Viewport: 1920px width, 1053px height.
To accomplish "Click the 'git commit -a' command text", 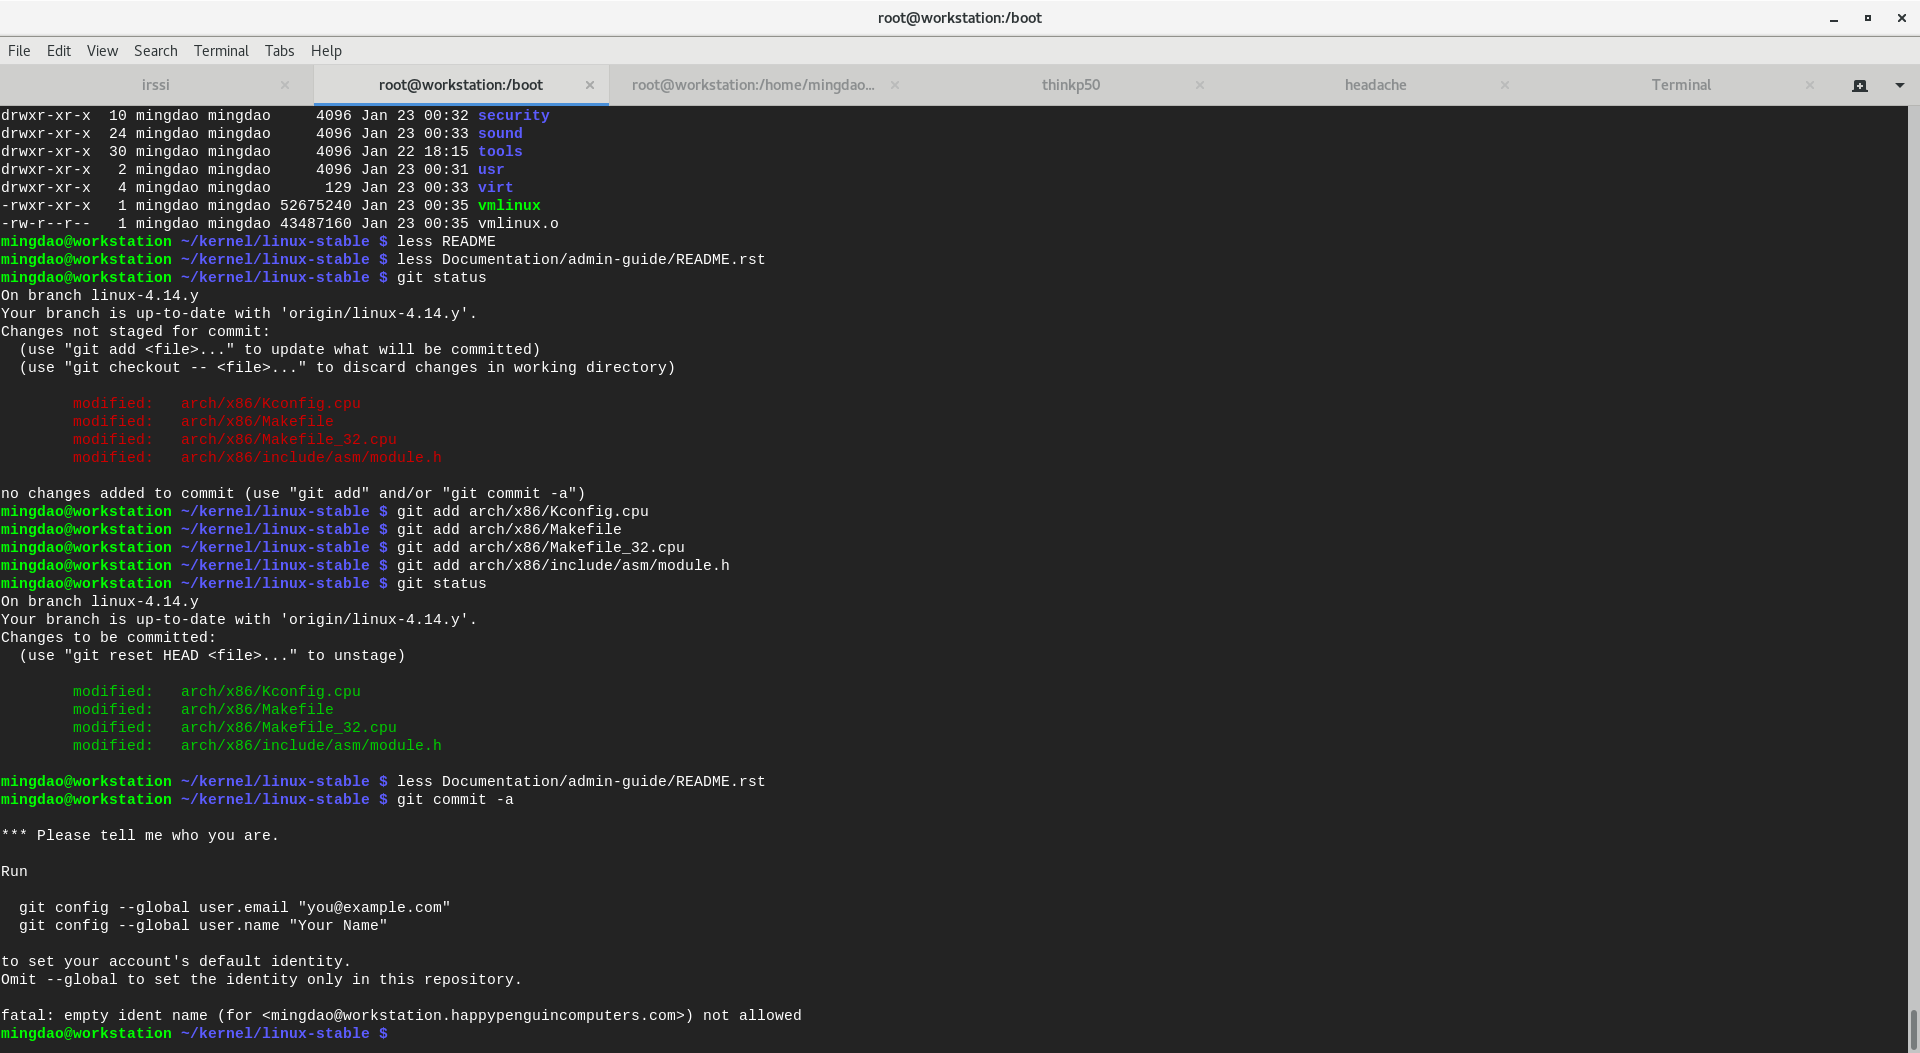I will (455, 800).
